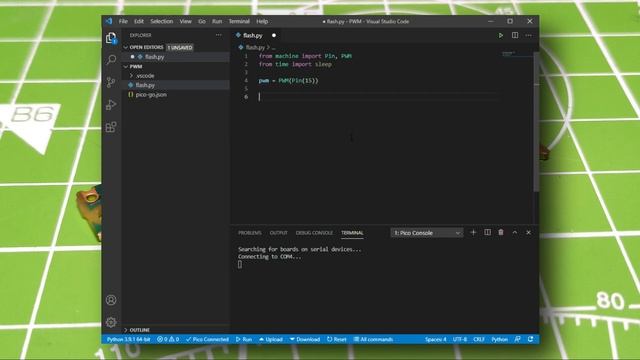Viewport: 640px width, 360px height.
Task: Split the editor to the right
Action: point(515,36)
